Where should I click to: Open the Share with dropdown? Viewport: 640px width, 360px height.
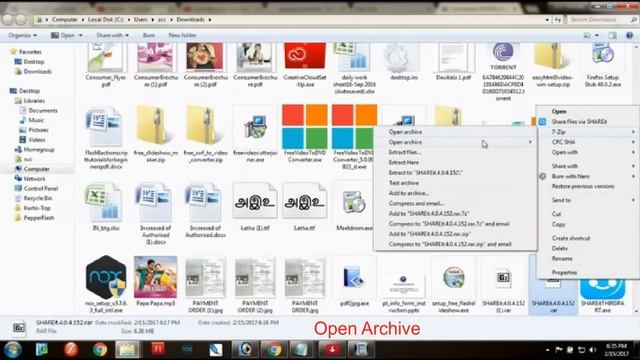tap(112, 36)
